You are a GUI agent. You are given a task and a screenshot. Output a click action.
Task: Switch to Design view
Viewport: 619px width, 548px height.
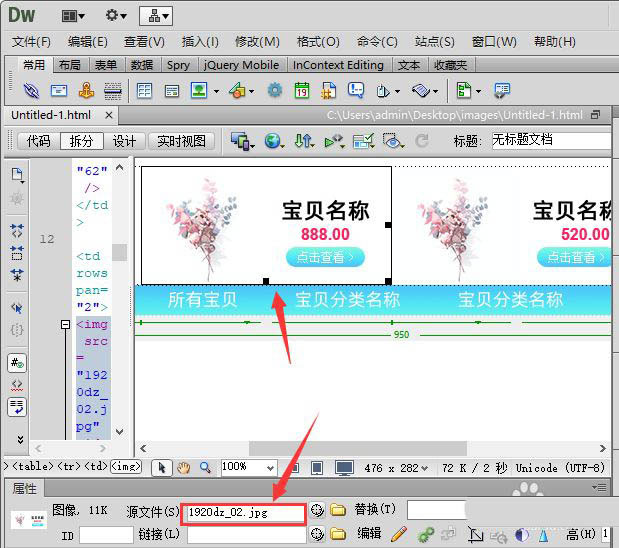click(124, 141)
